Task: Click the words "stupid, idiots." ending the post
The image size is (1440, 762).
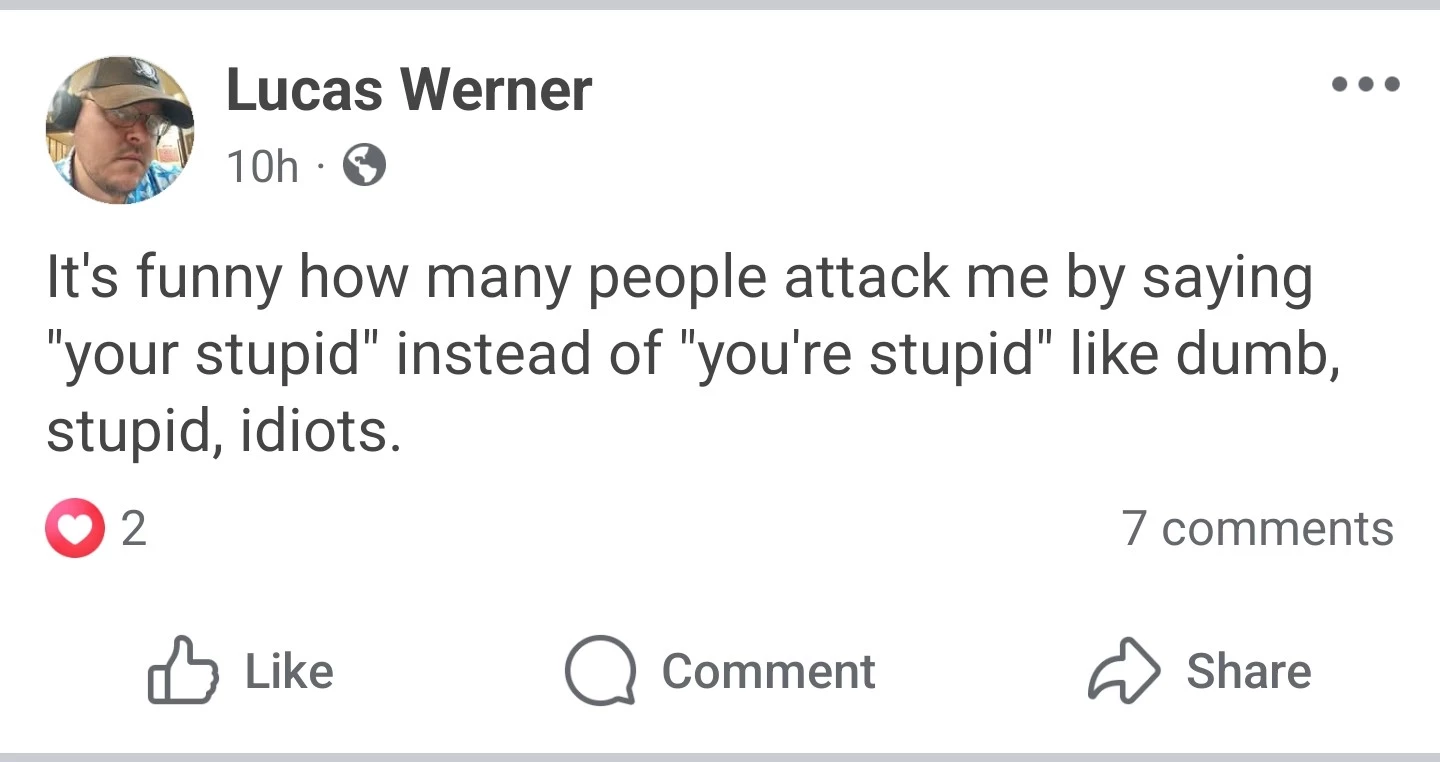Action: tap(224, 430)
